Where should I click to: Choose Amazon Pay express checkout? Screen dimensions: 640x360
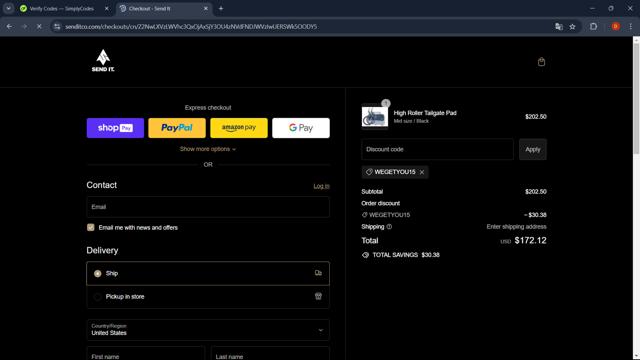239,128
